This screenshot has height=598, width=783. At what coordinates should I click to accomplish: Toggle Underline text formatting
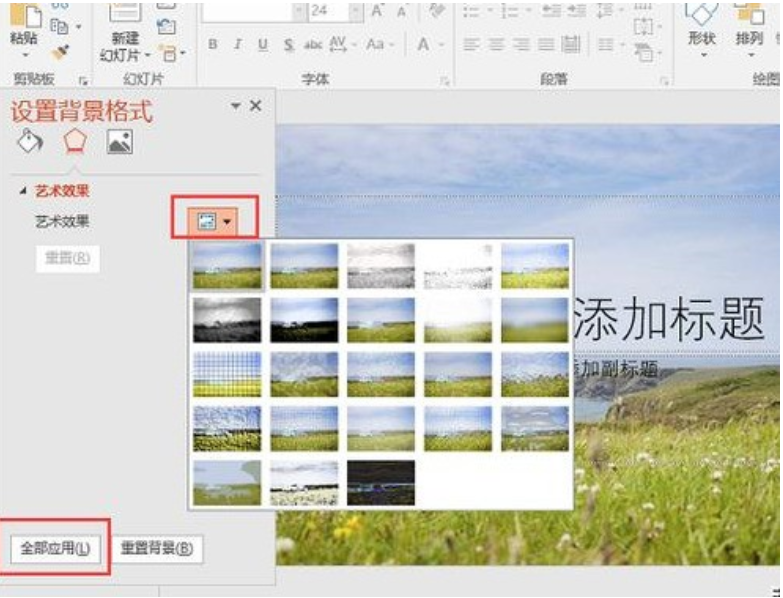(x=262, y=45)
